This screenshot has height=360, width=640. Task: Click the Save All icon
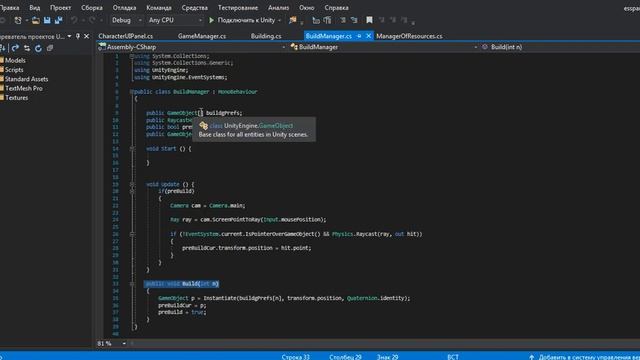[x=59, y=20]
